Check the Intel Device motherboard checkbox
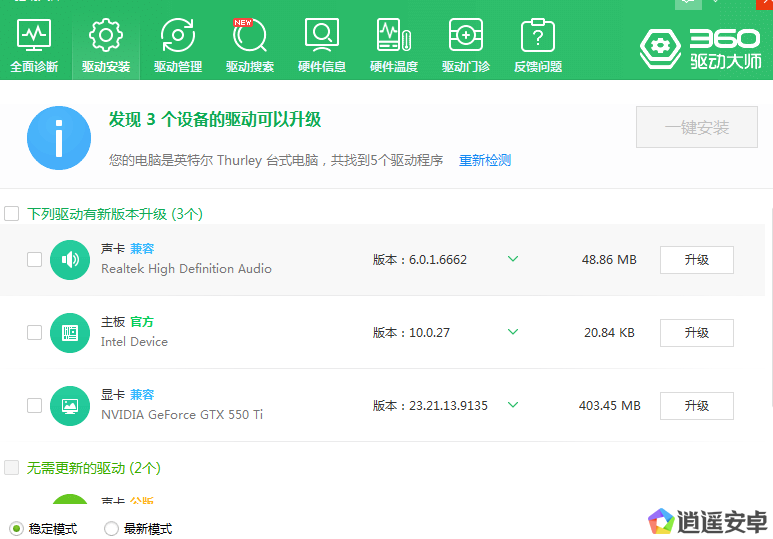This screenshot has width=773, height=539. 35,333
